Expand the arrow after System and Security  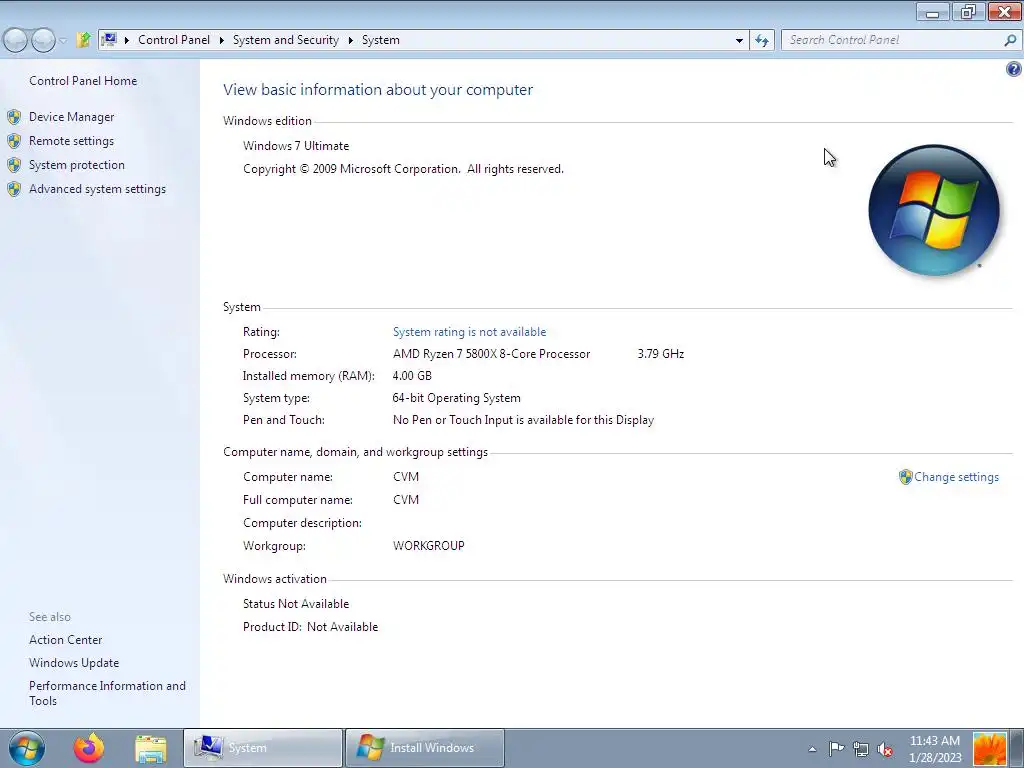click(x=351, y=40)
